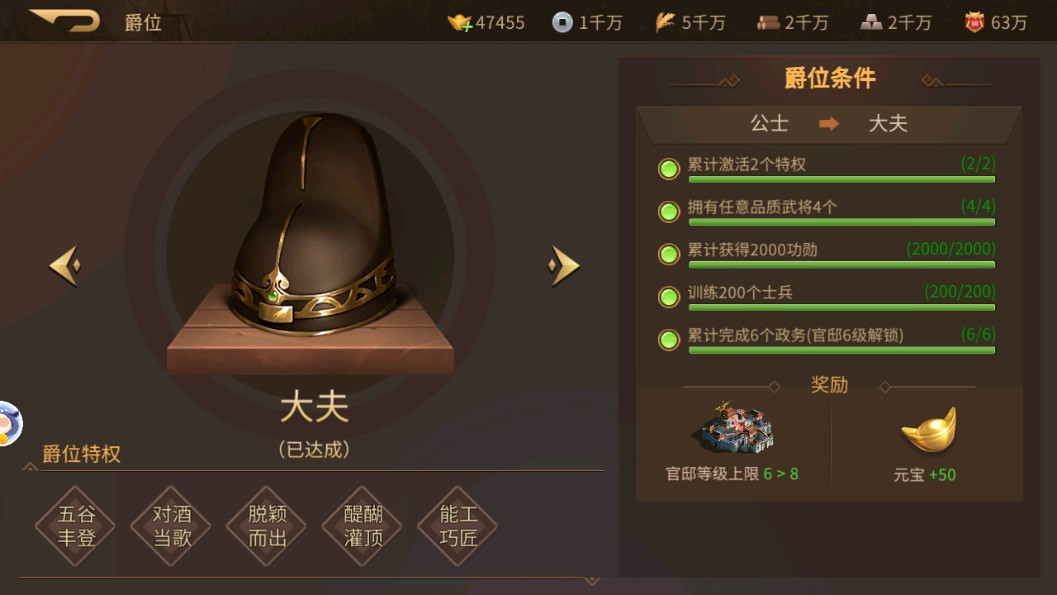Show the previous rank with left arrow
This screenshot has height=595, width=1057.
coord(65,265)
